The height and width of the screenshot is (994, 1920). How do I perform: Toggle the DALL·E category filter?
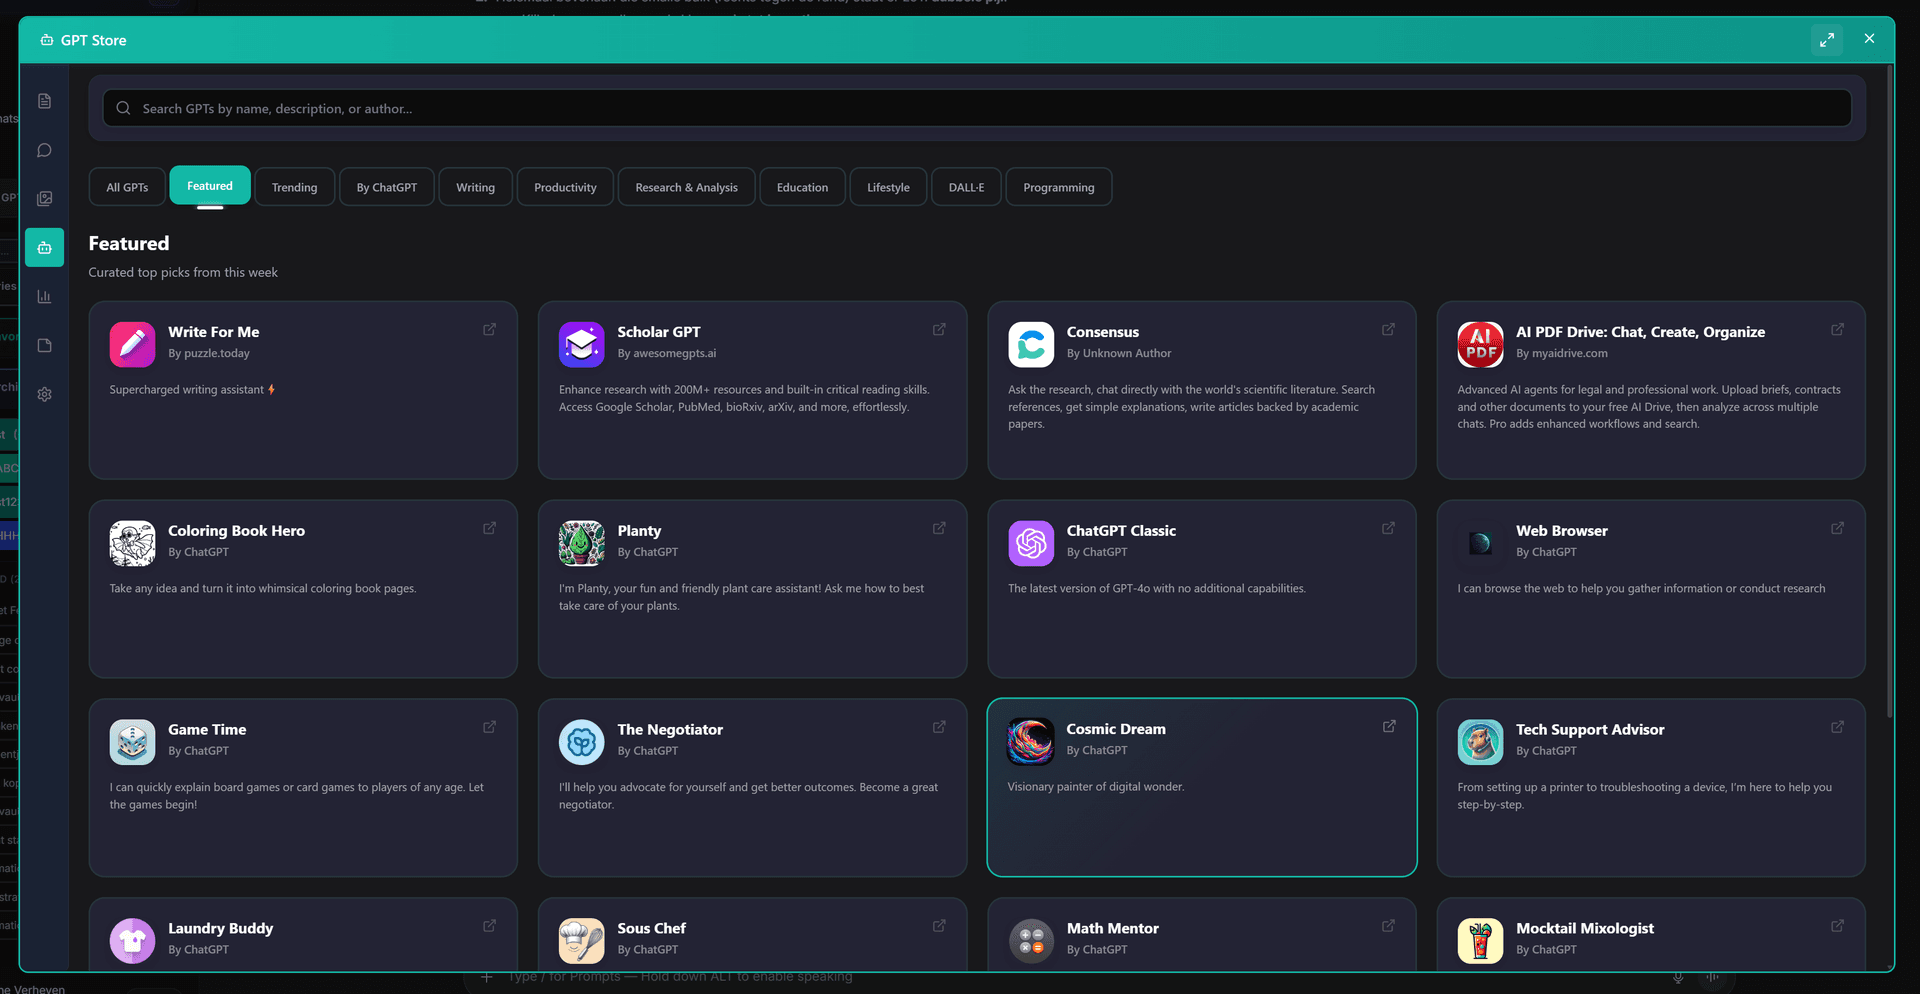click(x=965, y=186)
